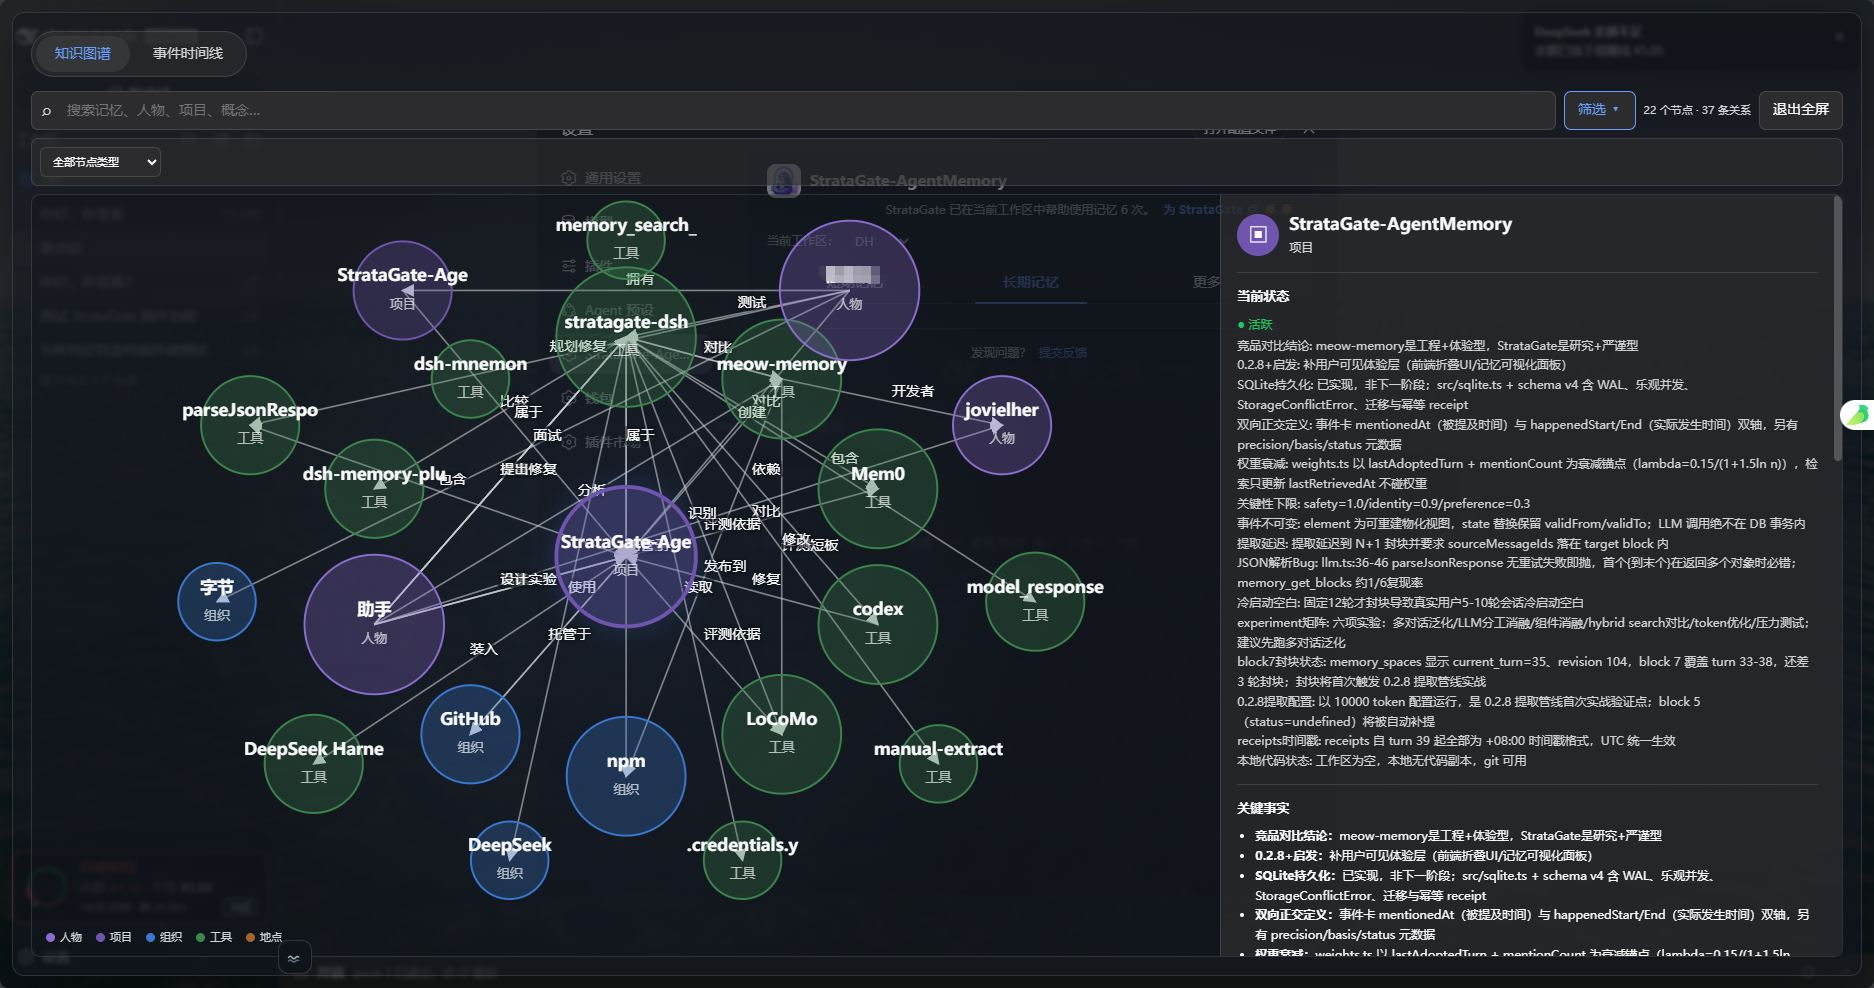The width and height of the screenshot is (1874, 988).
Task: Select the jovielher person node
Action: tap(1001, 424)
